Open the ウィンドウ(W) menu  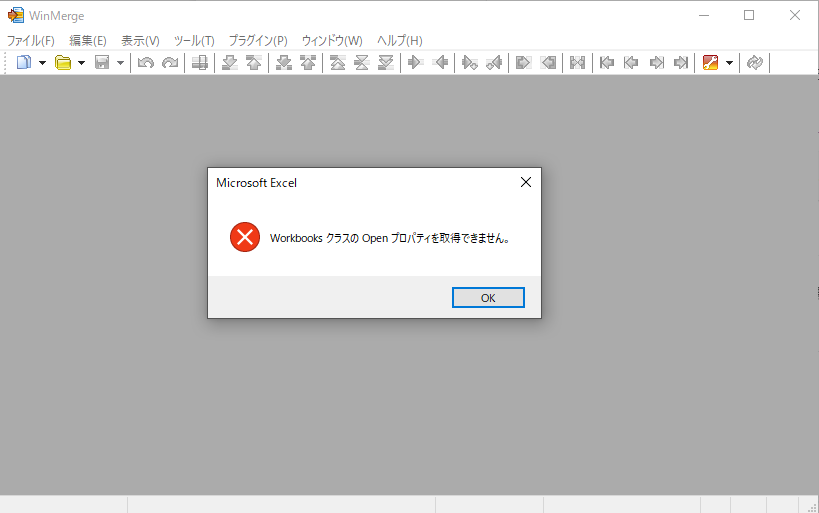332,40
